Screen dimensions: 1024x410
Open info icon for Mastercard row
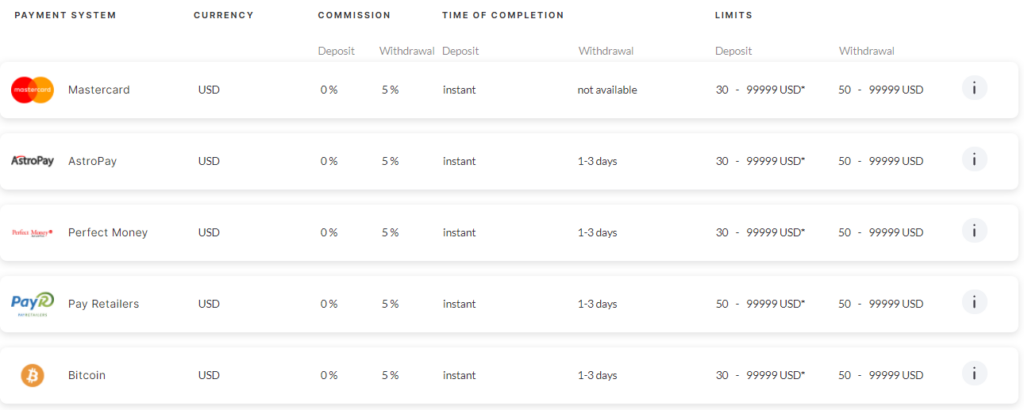tap(974, 88)
